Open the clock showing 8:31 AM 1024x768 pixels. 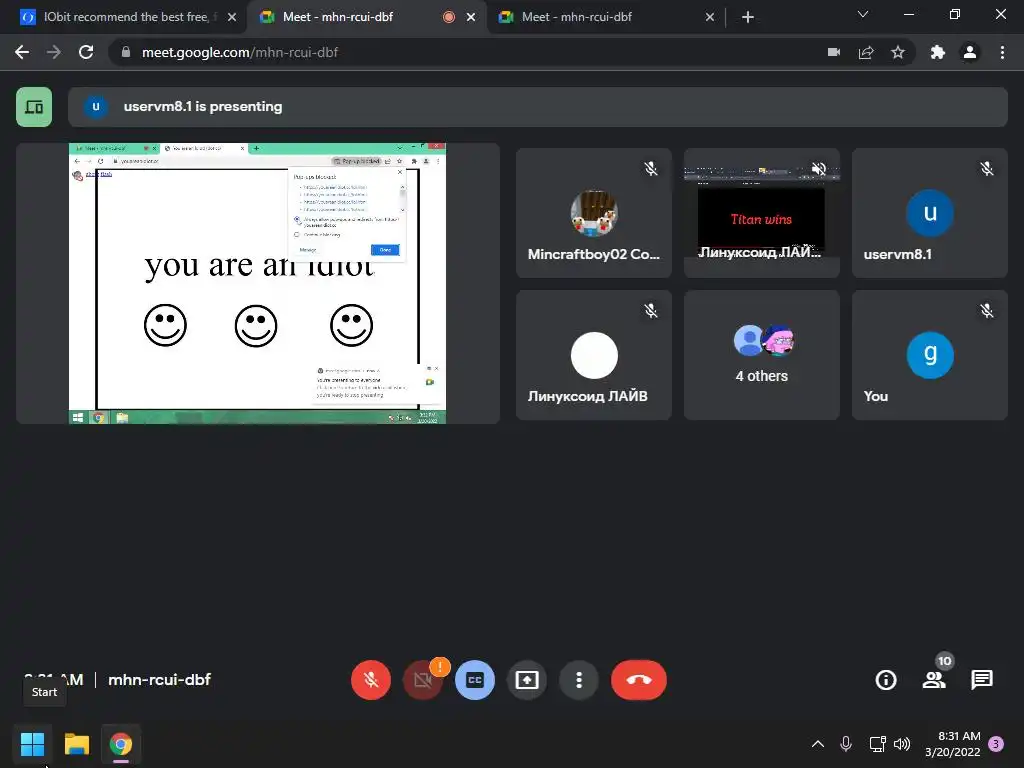[953, 744]
